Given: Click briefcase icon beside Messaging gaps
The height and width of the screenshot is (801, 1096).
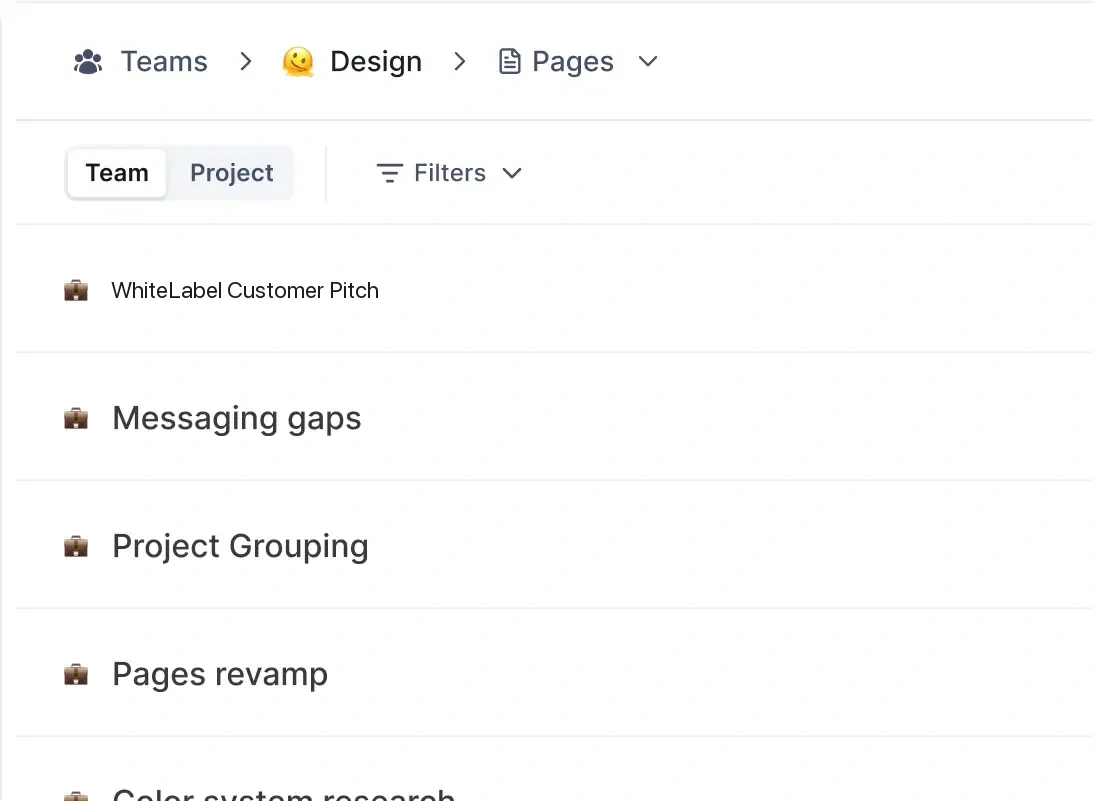Looking at the screenshot, I should [x=76, y=418].
